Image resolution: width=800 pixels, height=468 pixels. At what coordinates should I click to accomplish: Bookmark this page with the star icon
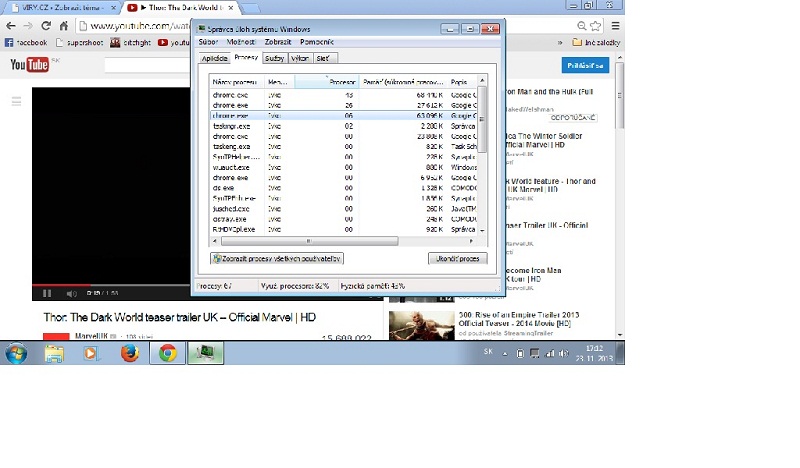pos(595,26)
